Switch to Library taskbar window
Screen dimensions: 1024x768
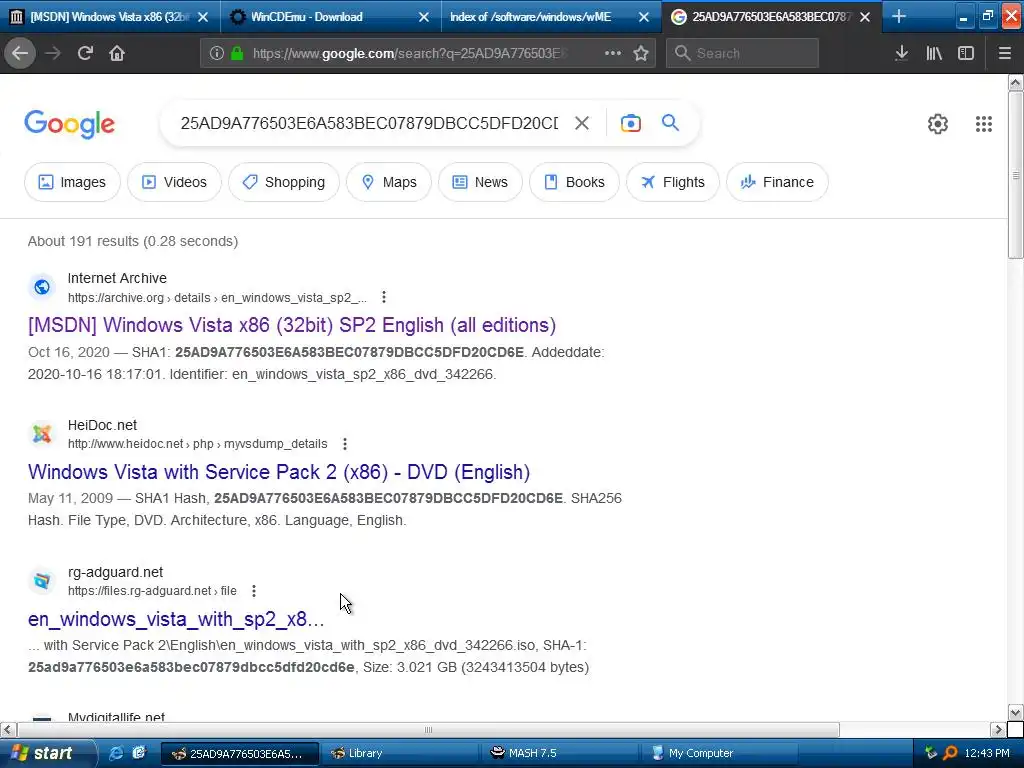(398, 753)
